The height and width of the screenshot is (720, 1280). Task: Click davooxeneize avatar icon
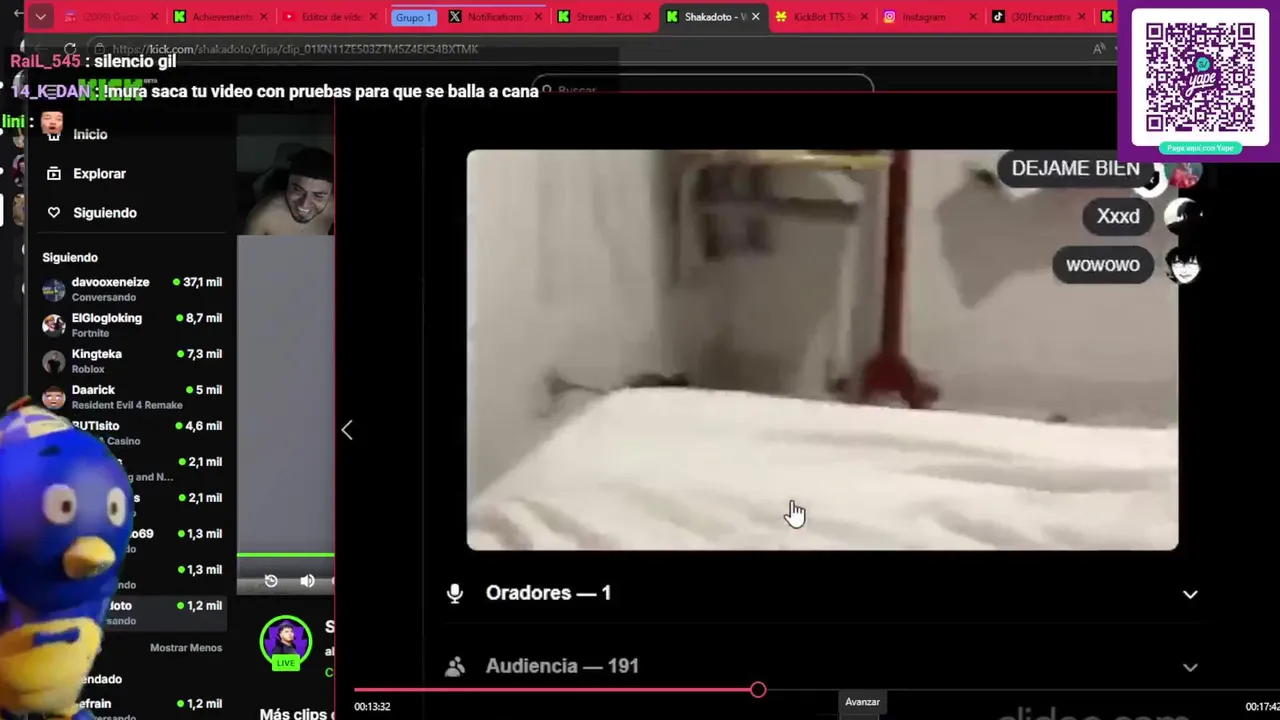pyautogui.click(x=54, y=290)
